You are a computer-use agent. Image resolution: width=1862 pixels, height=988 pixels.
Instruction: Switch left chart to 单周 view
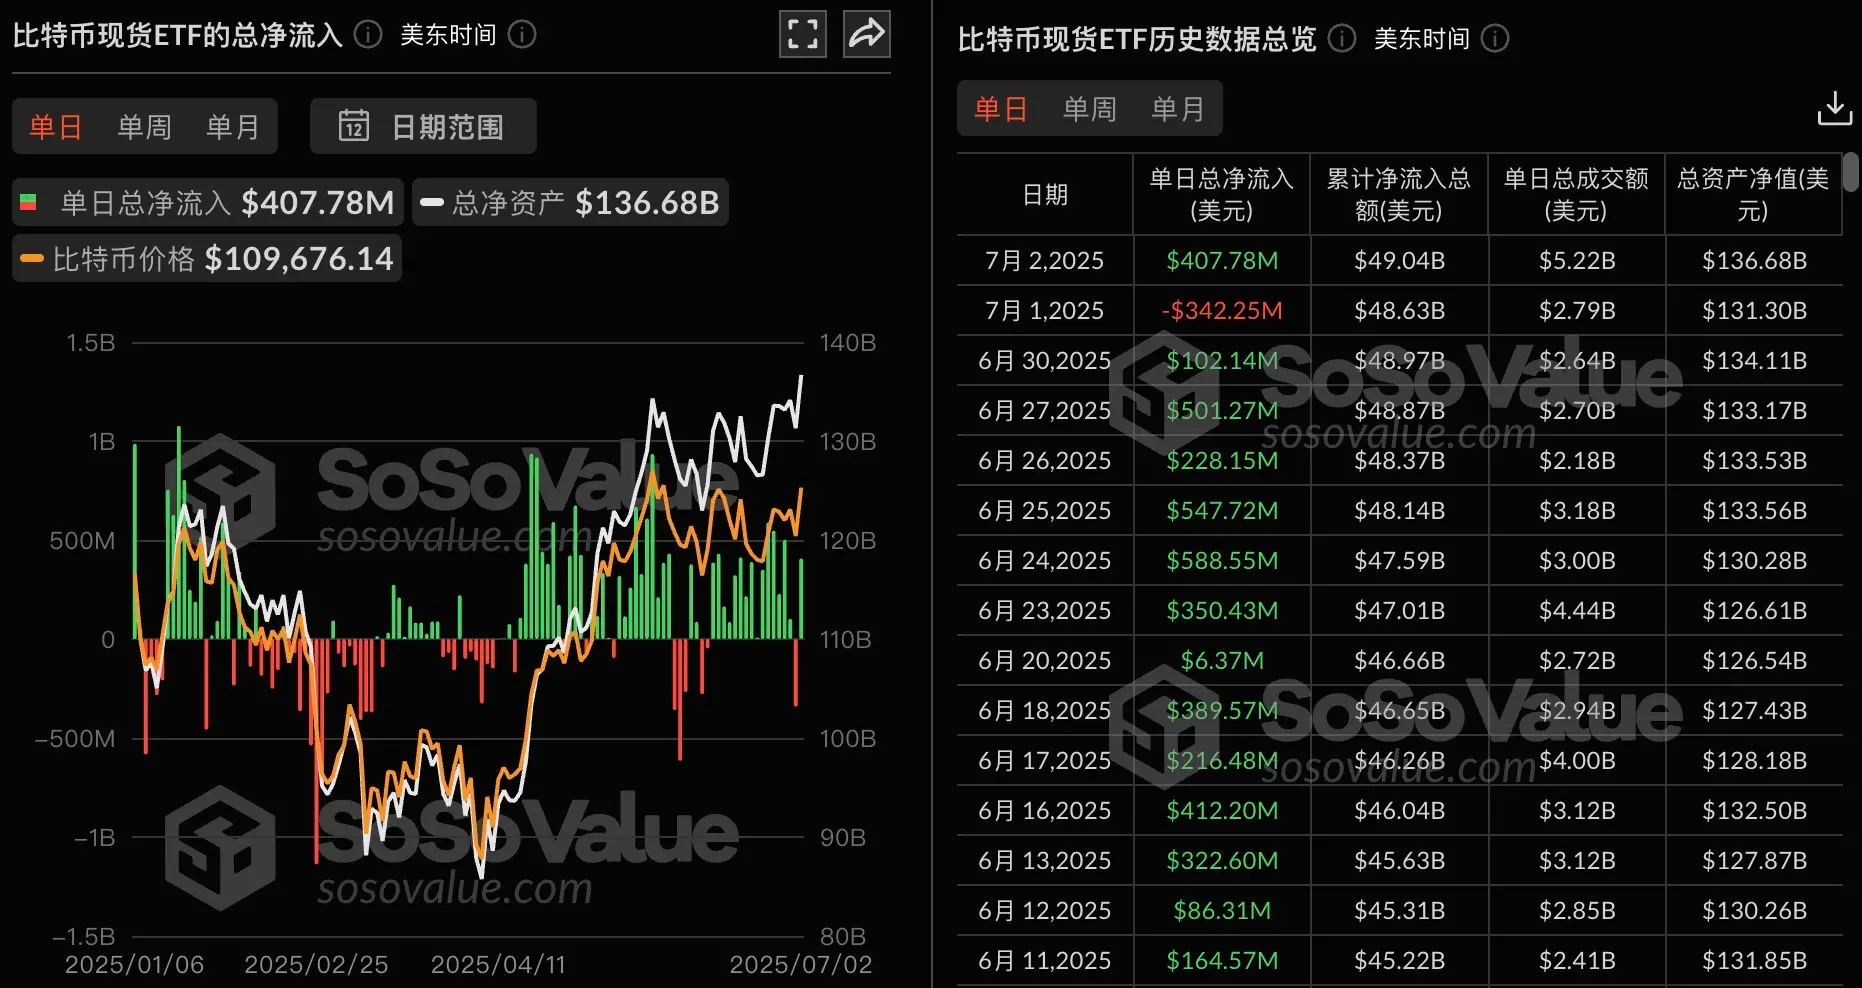143,126
